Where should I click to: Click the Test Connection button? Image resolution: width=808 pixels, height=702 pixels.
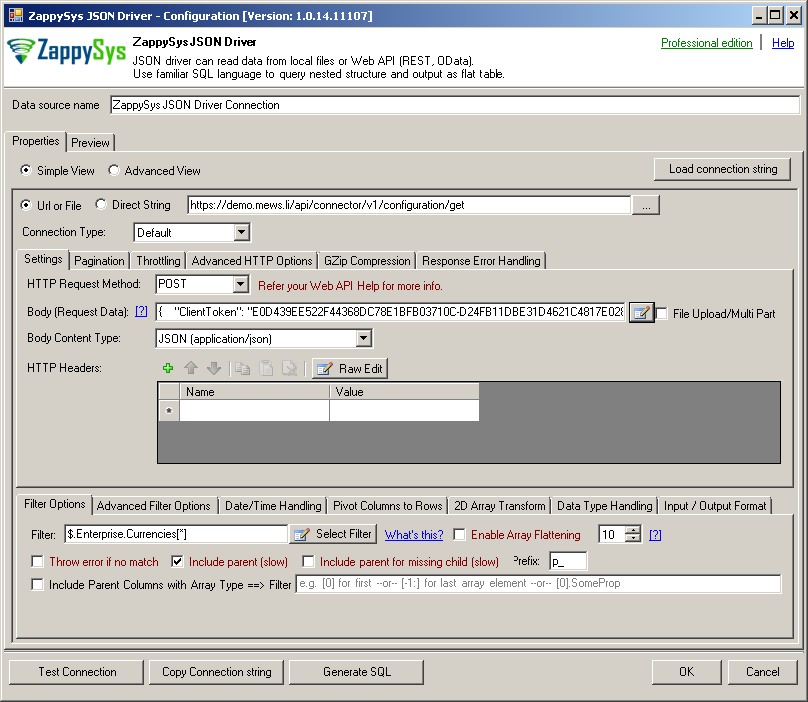75,671
